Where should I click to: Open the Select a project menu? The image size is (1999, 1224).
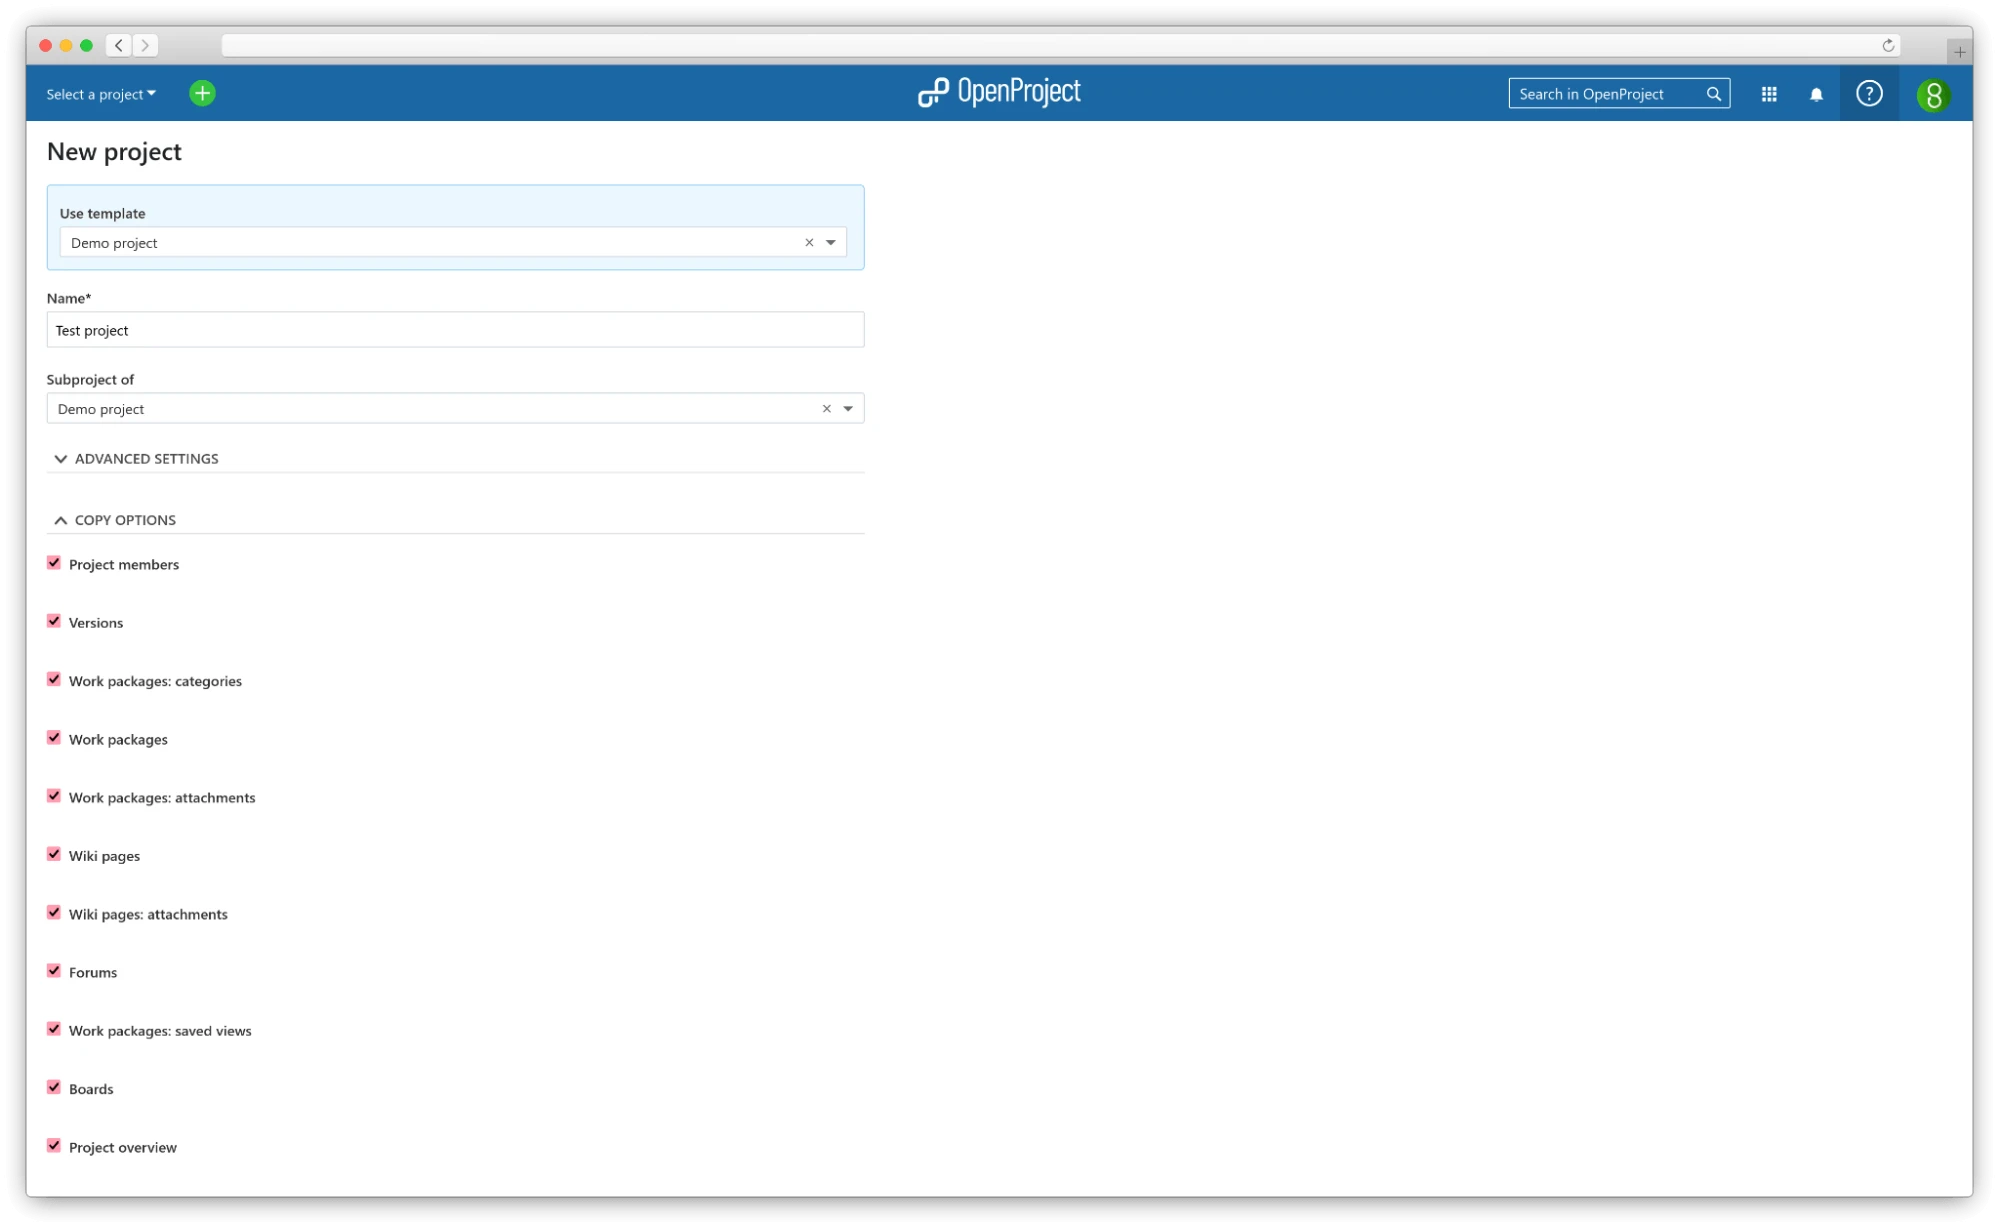(x=101, y=94)
